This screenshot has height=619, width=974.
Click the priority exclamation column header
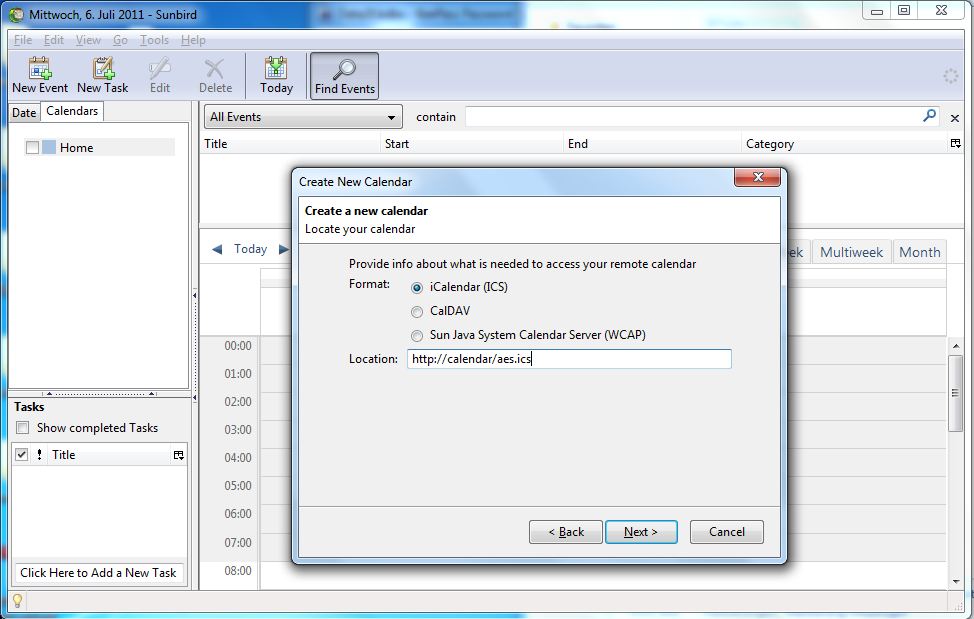click(x=39, y=454)
